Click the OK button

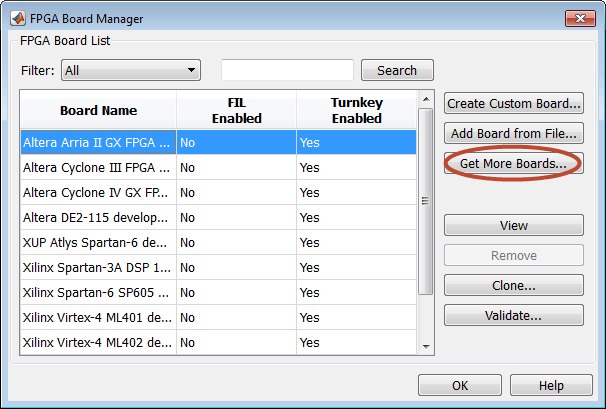tap(460, 385)
